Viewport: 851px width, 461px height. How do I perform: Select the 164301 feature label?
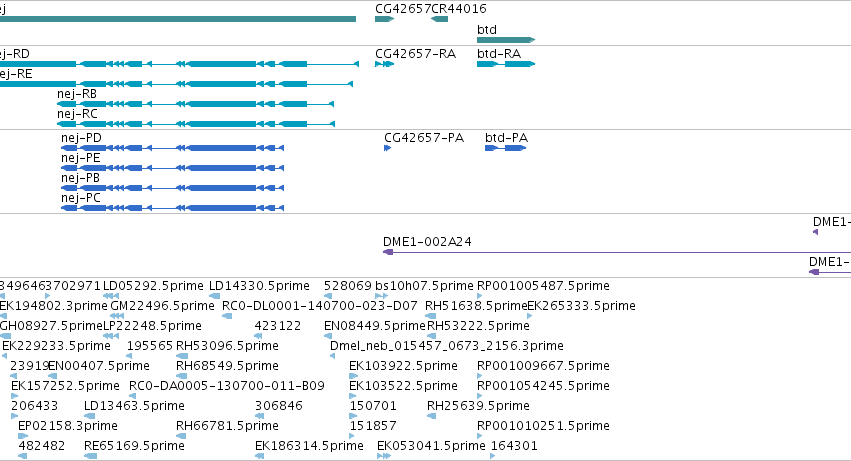pyautogui.click(x=514, y=446)
